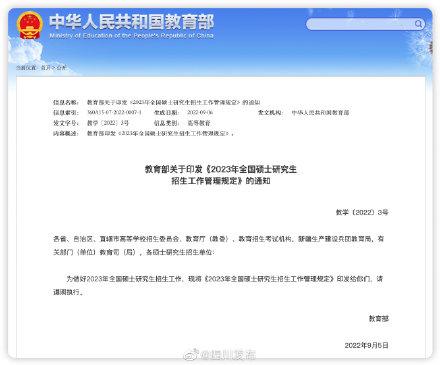440x365 pixels.
Task: Click the body paragraph starting 为做好2023年
Action: tap(218, 285)
